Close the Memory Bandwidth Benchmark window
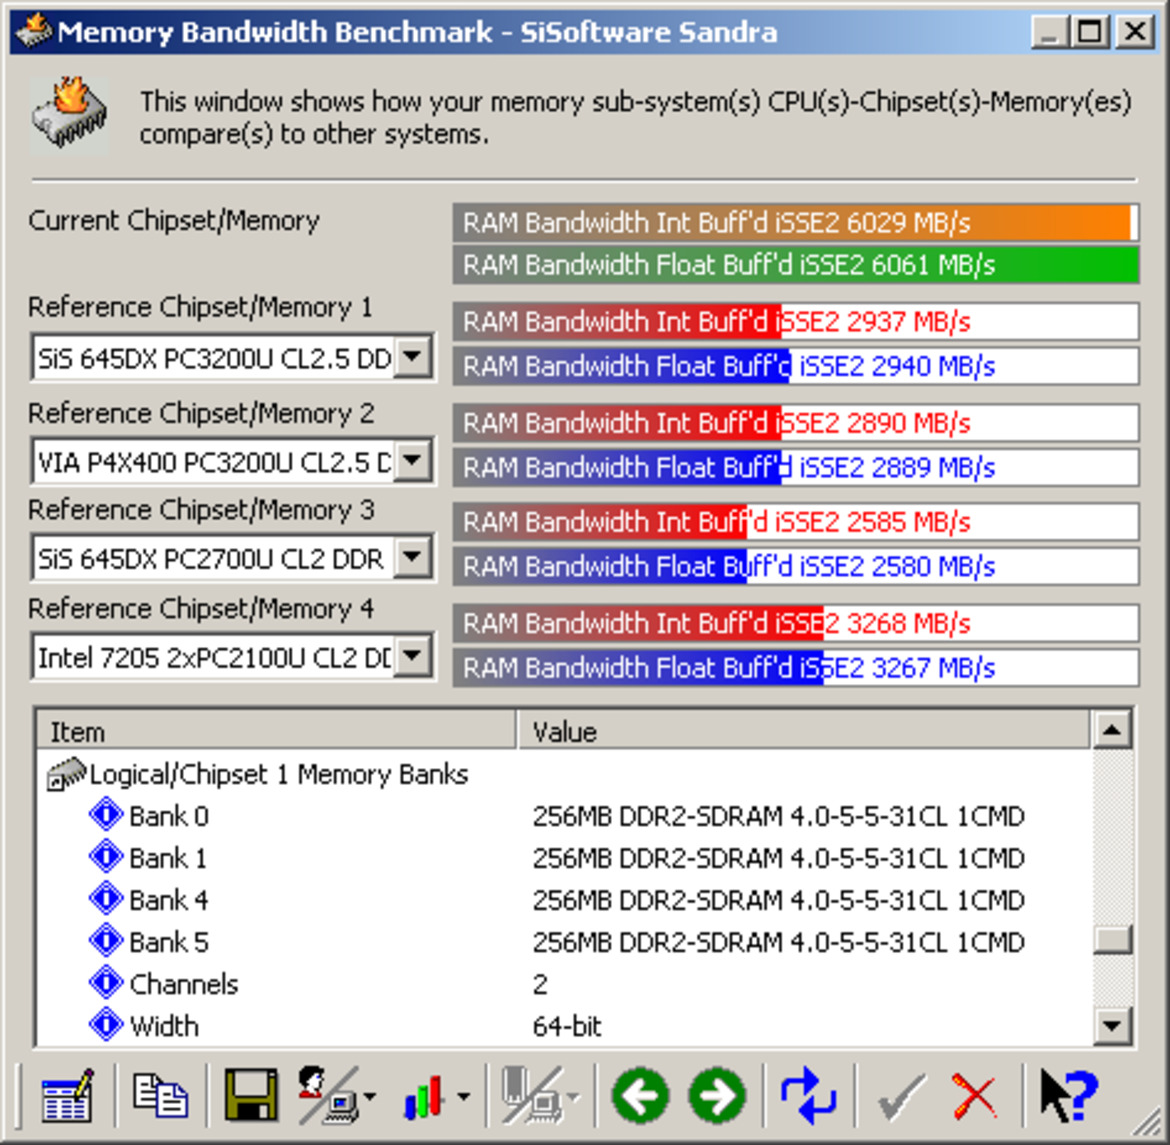 coord(1135,32)
